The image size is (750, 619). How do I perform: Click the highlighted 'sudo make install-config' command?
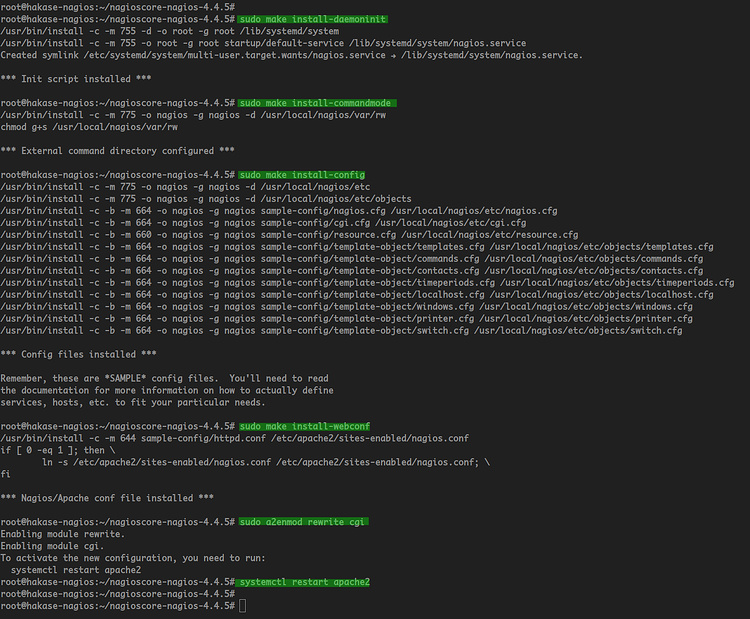pyautogui.click(x=303, y=175)
